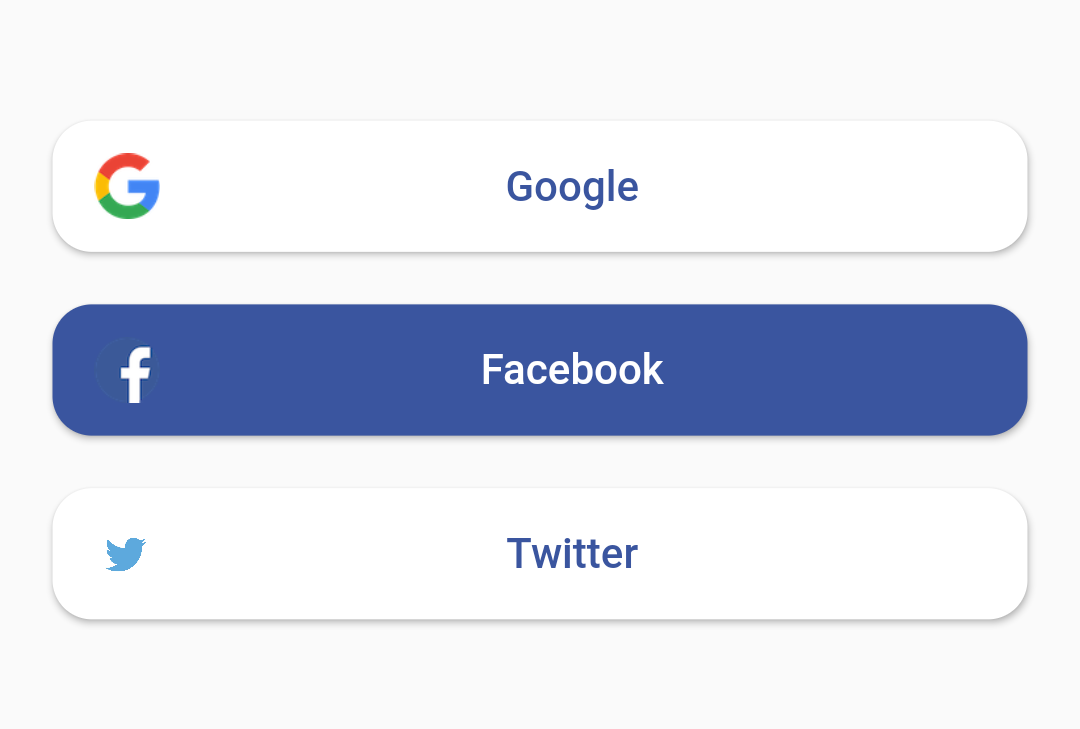Select the red, yellow, green, blue G icon

coord(128,186)
